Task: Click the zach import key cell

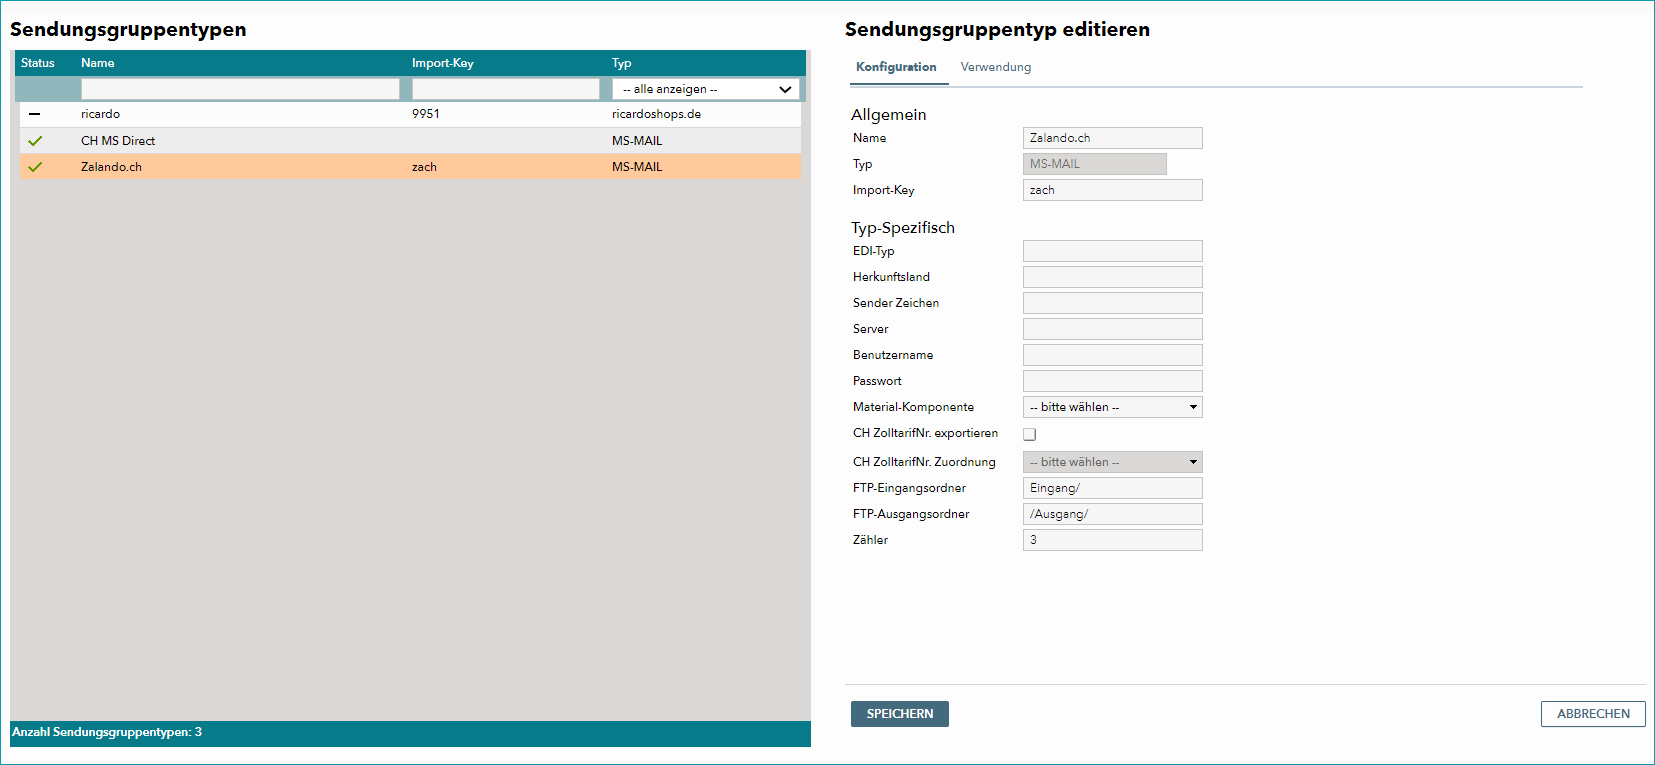Action: pos(424,167)
